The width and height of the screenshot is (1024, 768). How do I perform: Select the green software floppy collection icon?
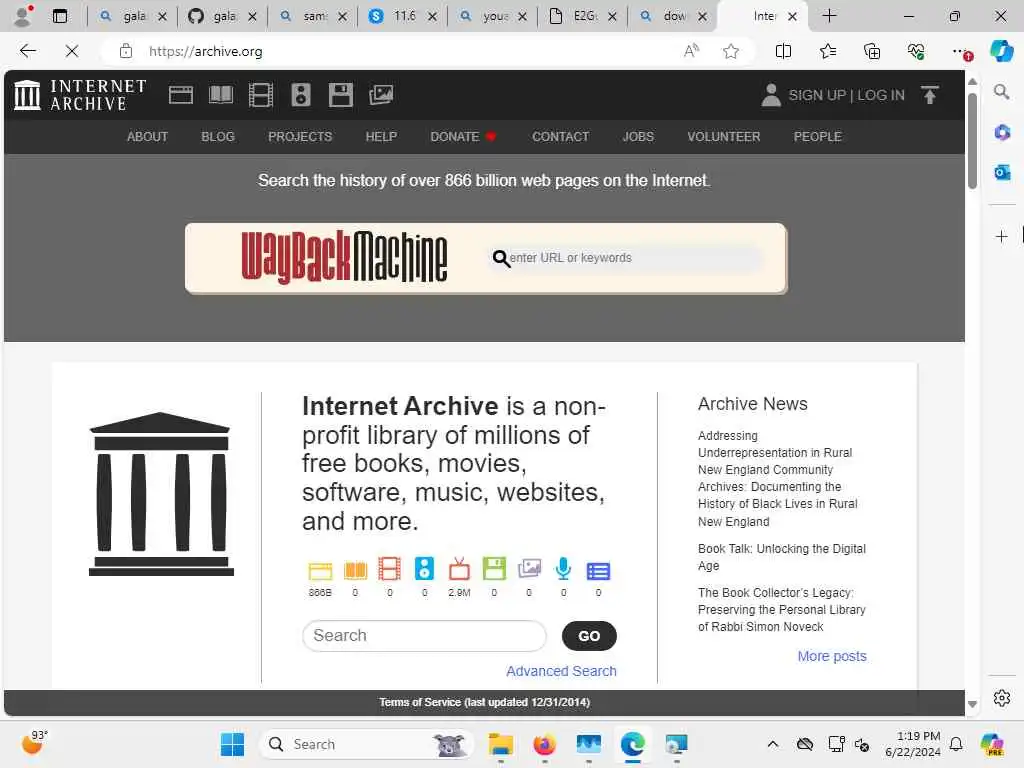(x=494, y=569)
